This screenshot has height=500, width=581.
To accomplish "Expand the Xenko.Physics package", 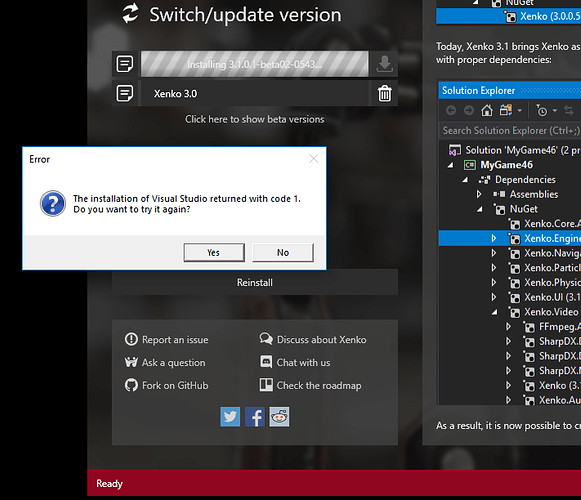I will click(494, 282).
